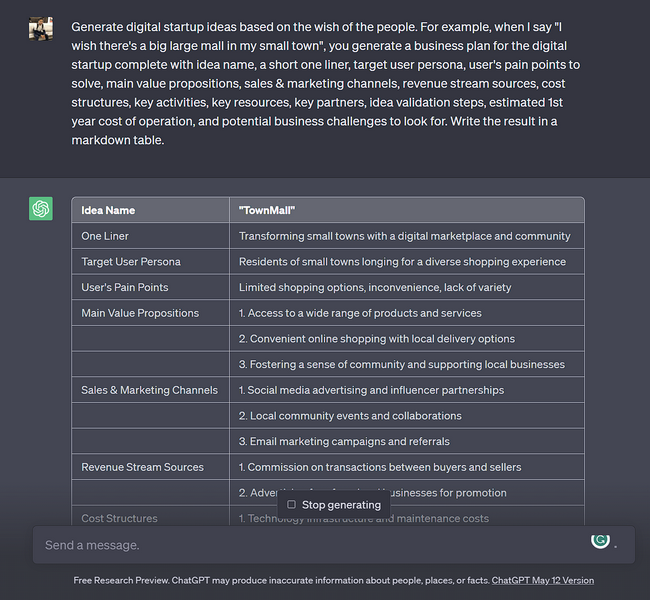Click the ChatGPT logo beside the response
The width and height of the screenshot is (650, 600).
(x=41, y=209)
